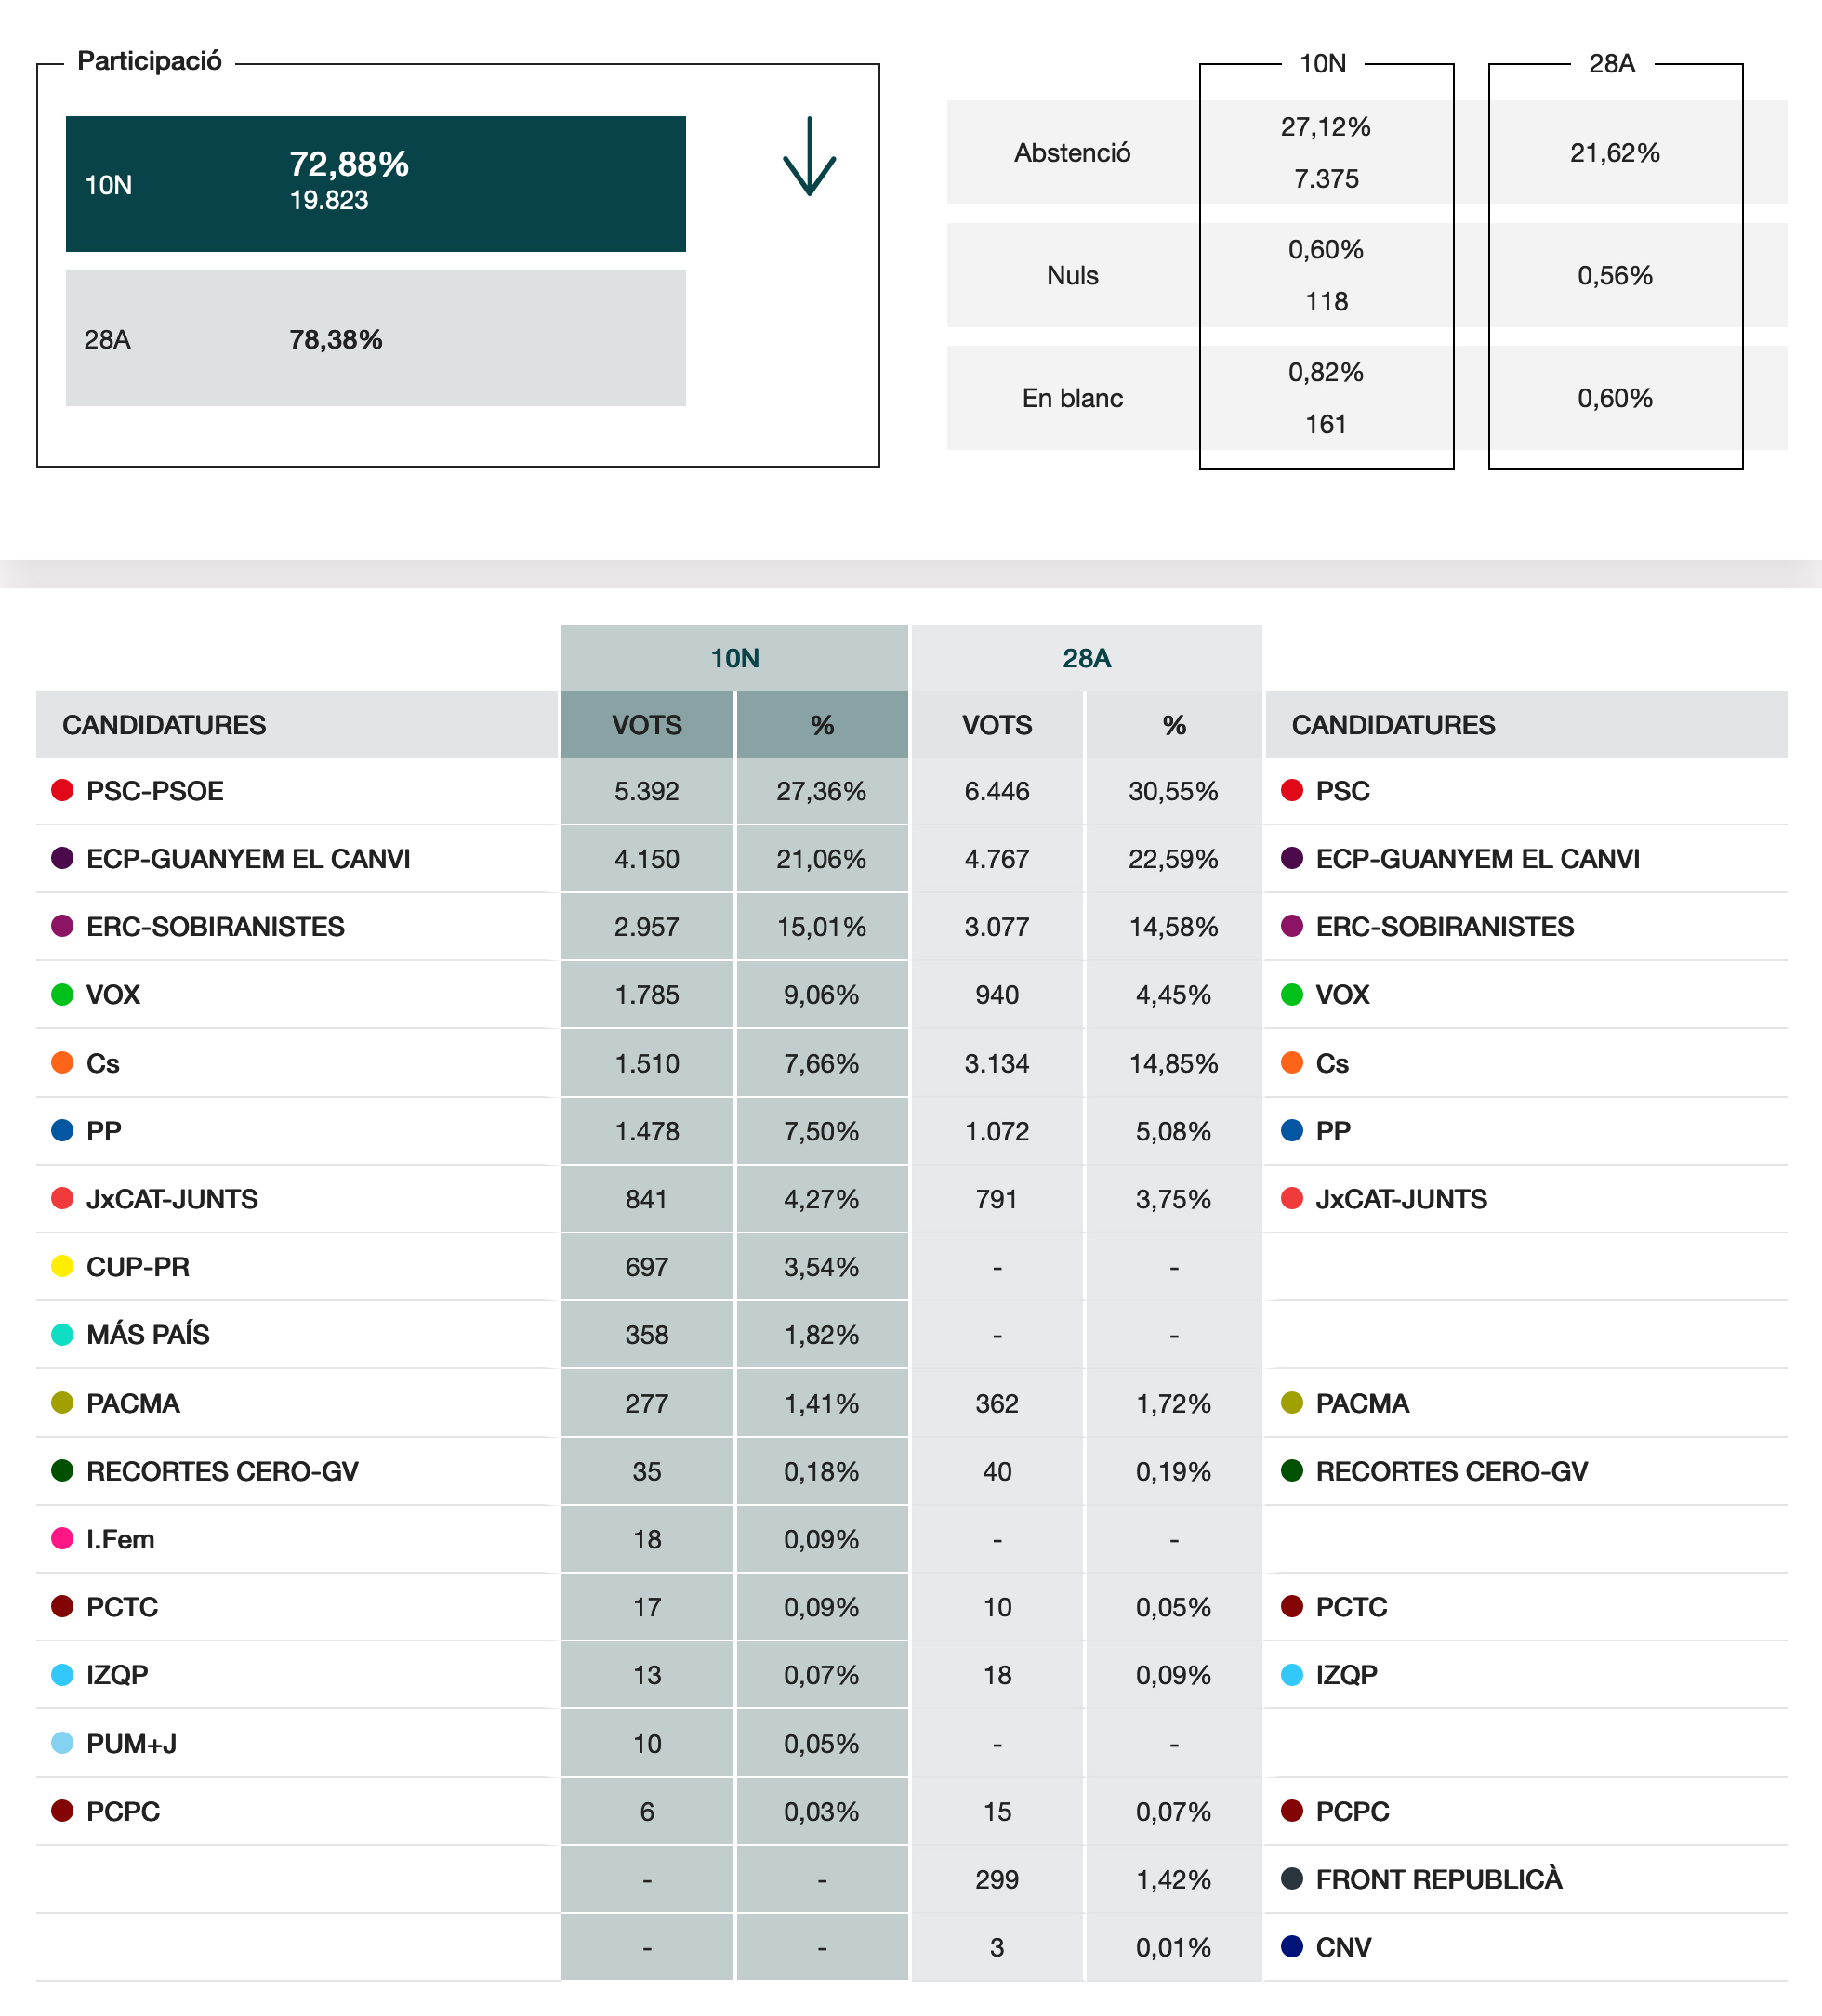This screenshot has height=2016, width=1822.
Task: Click the downward participation arrow icon
Action: pos(808,157)
